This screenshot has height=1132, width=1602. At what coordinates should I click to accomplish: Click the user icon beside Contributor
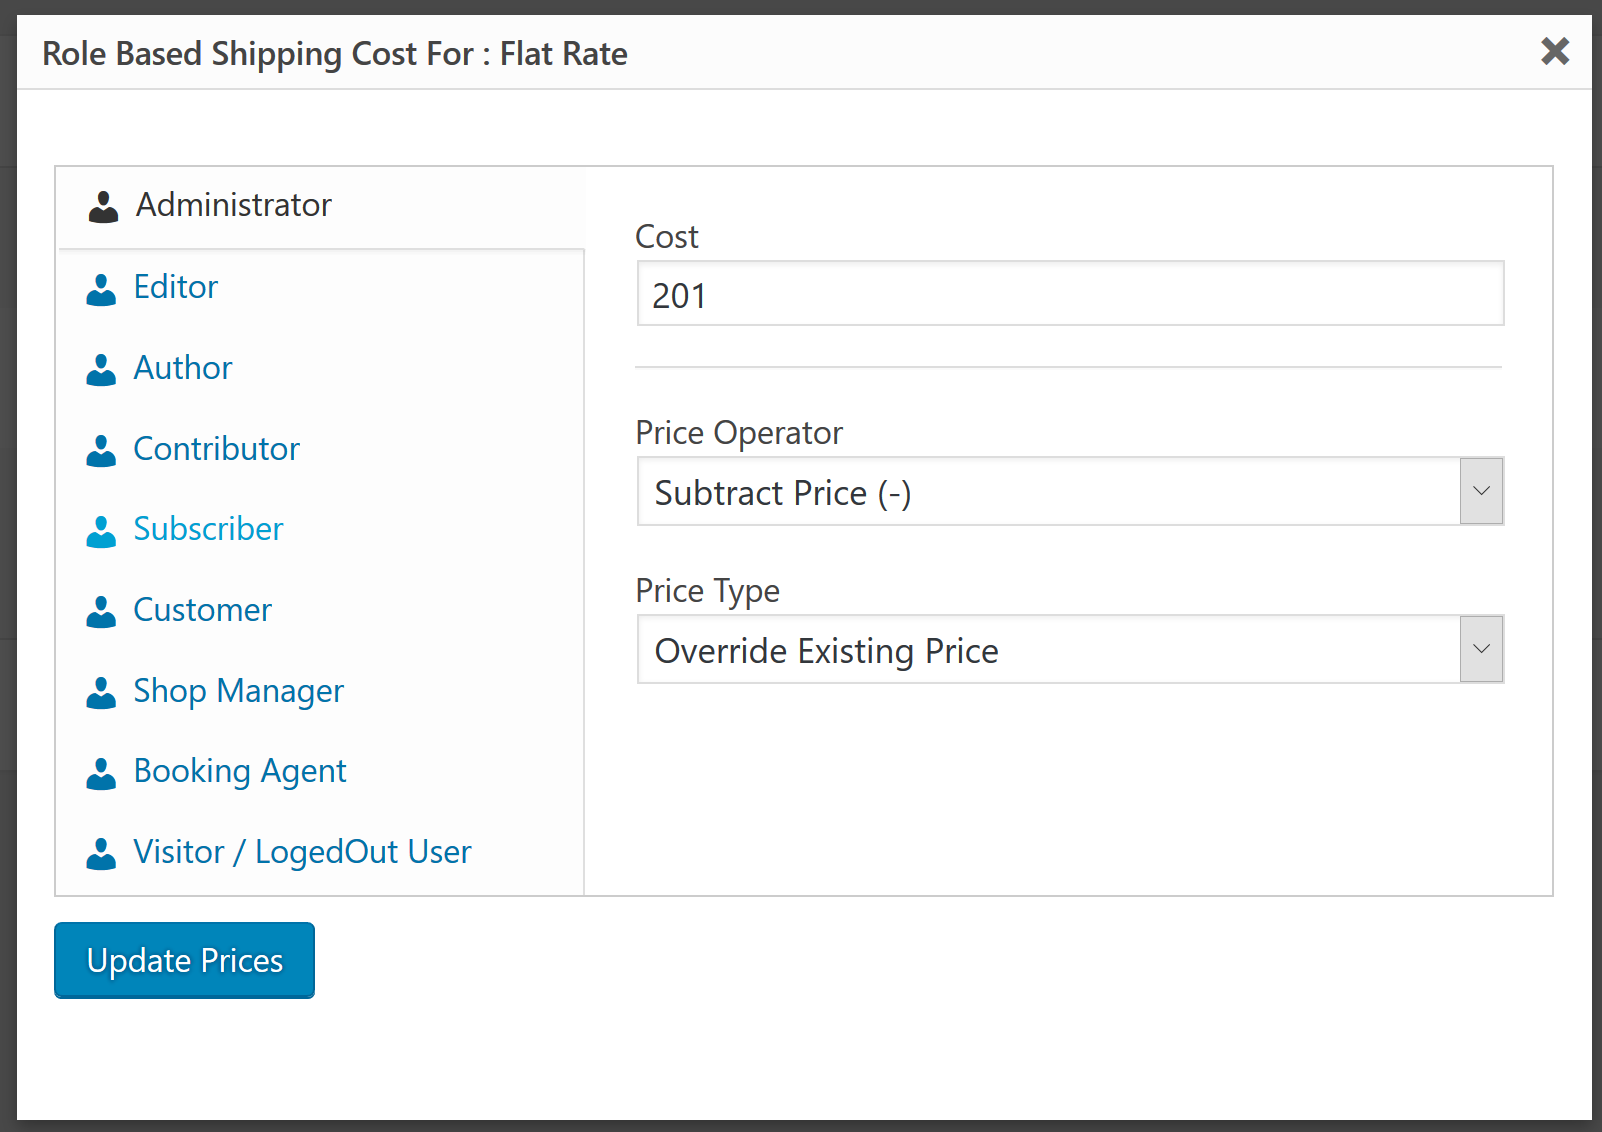101,451
